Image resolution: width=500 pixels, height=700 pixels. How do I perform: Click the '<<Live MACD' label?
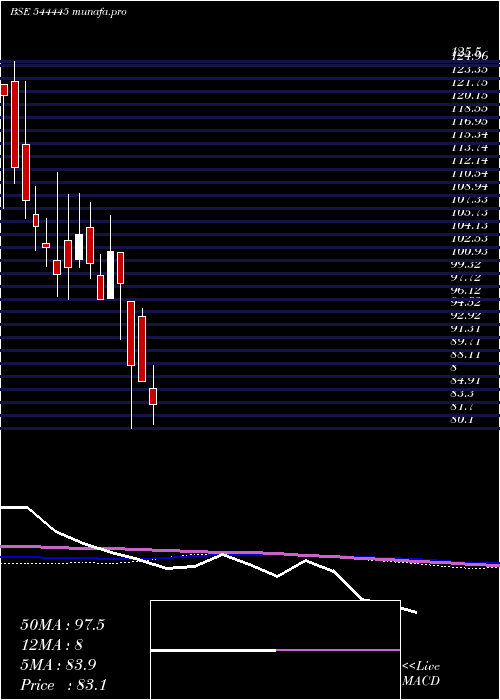(x=421, y=674)
